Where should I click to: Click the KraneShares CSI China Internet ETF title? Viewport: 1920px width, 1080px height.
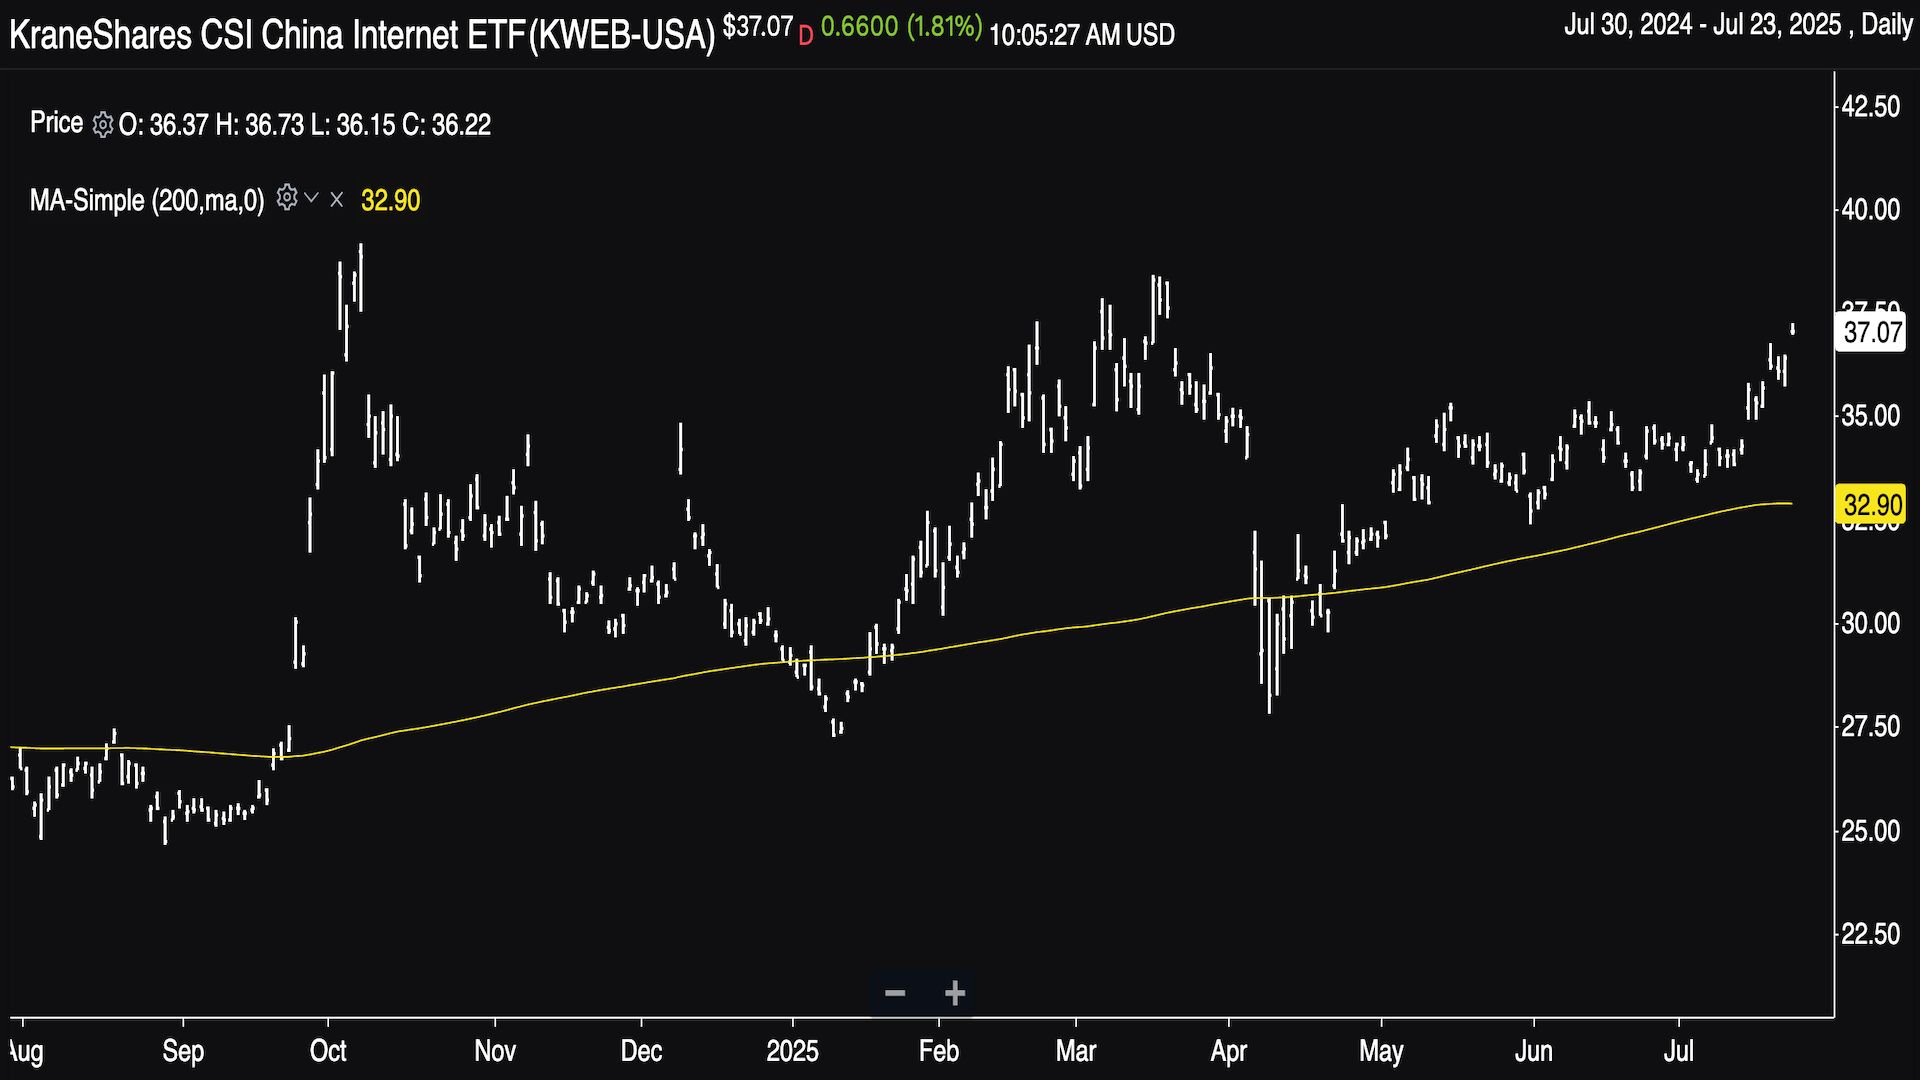[x=363, y=35]
